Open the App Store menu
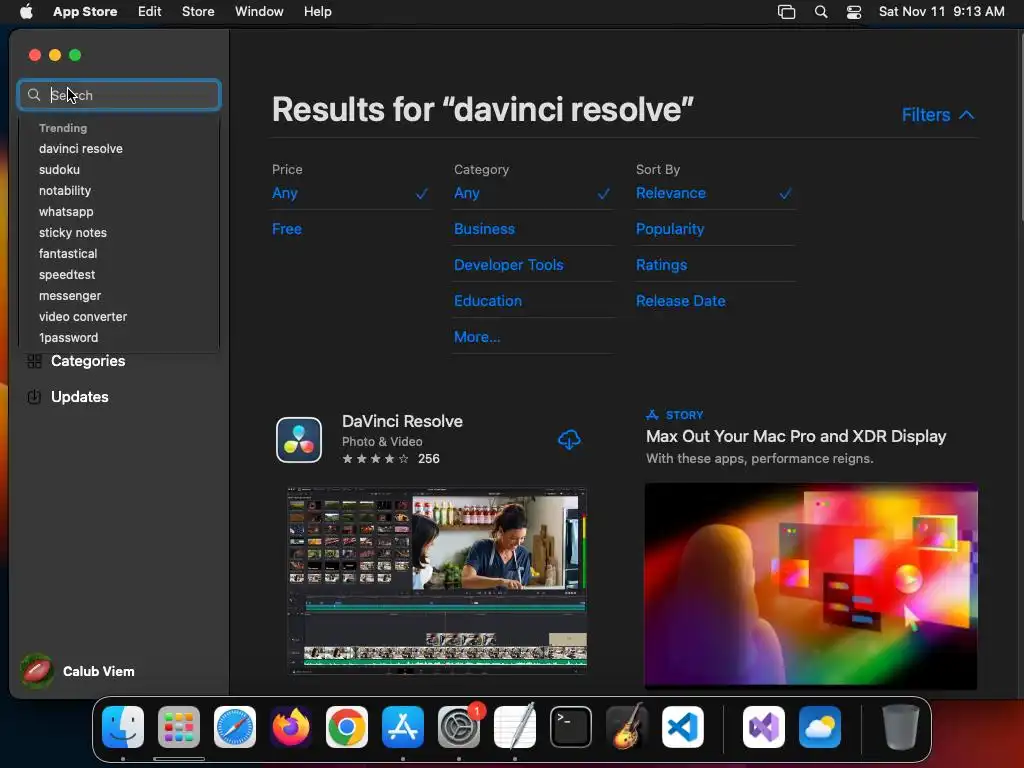1024x768 pixels. coord(85,12)
